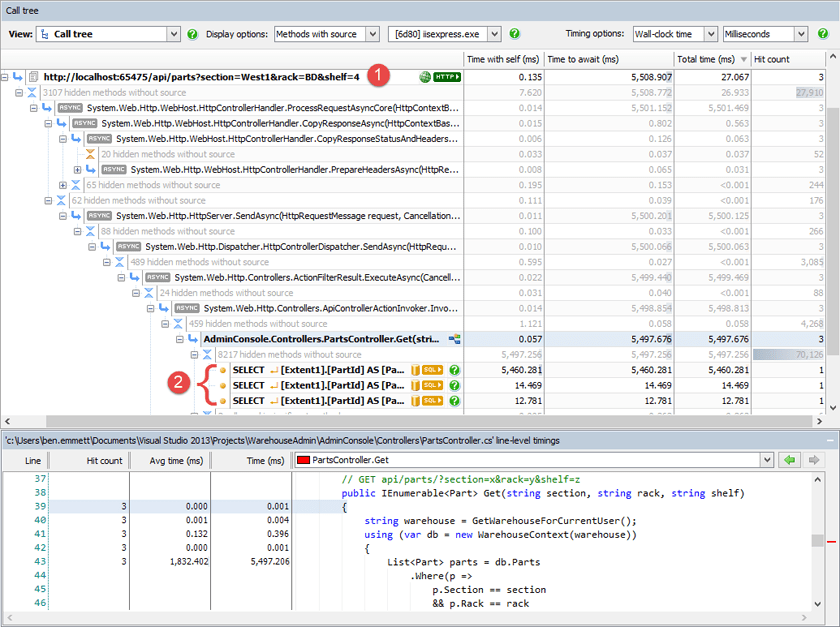The width and height of the screenshot is (840, 627).
Task: Click the help icon next to the third SELECT query
Action: 454,400
